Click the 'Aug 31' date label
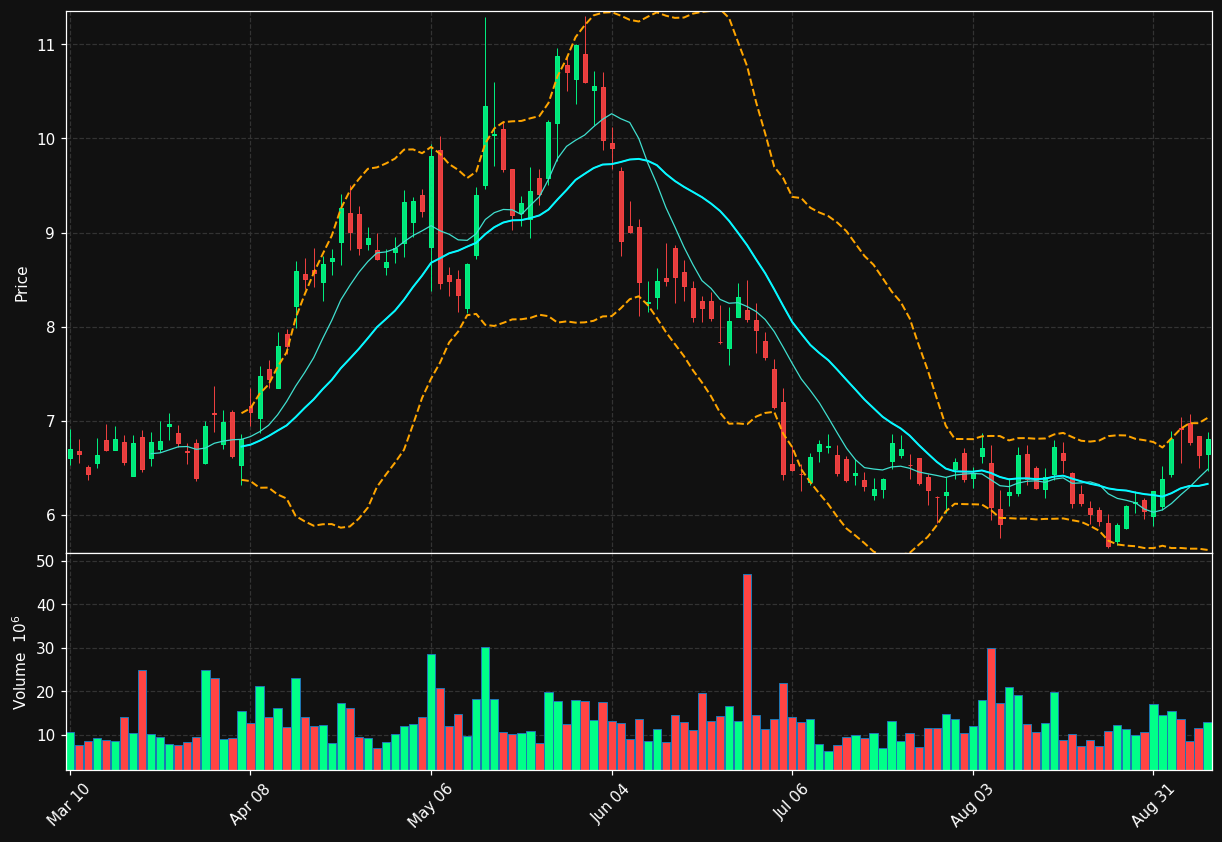This screenshot has width=1222, height=842. pyautogui.click(x=1152, y=804)
